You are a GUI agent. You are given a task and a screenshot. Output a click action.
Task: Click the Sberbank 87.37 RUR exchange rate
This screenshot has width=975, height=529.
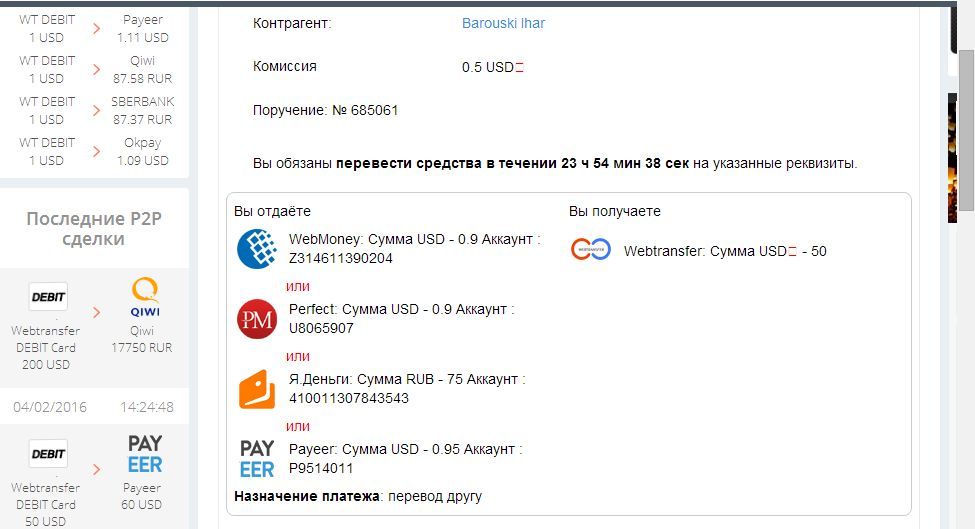click(x=143, y=119)
